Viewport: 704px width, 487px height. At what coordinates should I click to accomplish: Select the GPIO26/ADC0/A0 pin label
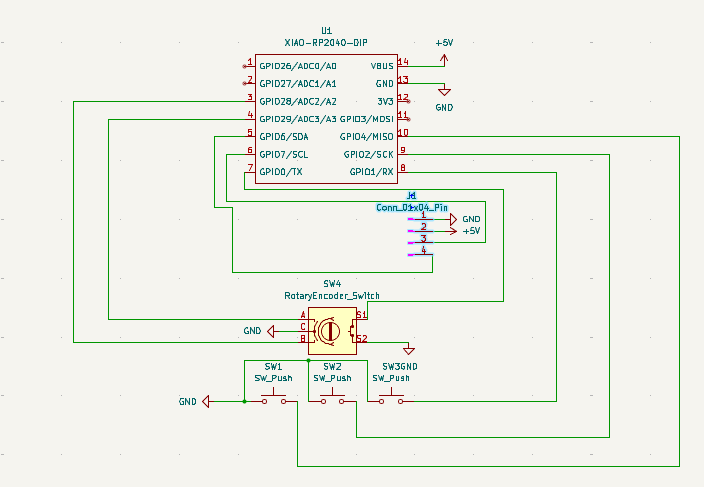point(298,66)
